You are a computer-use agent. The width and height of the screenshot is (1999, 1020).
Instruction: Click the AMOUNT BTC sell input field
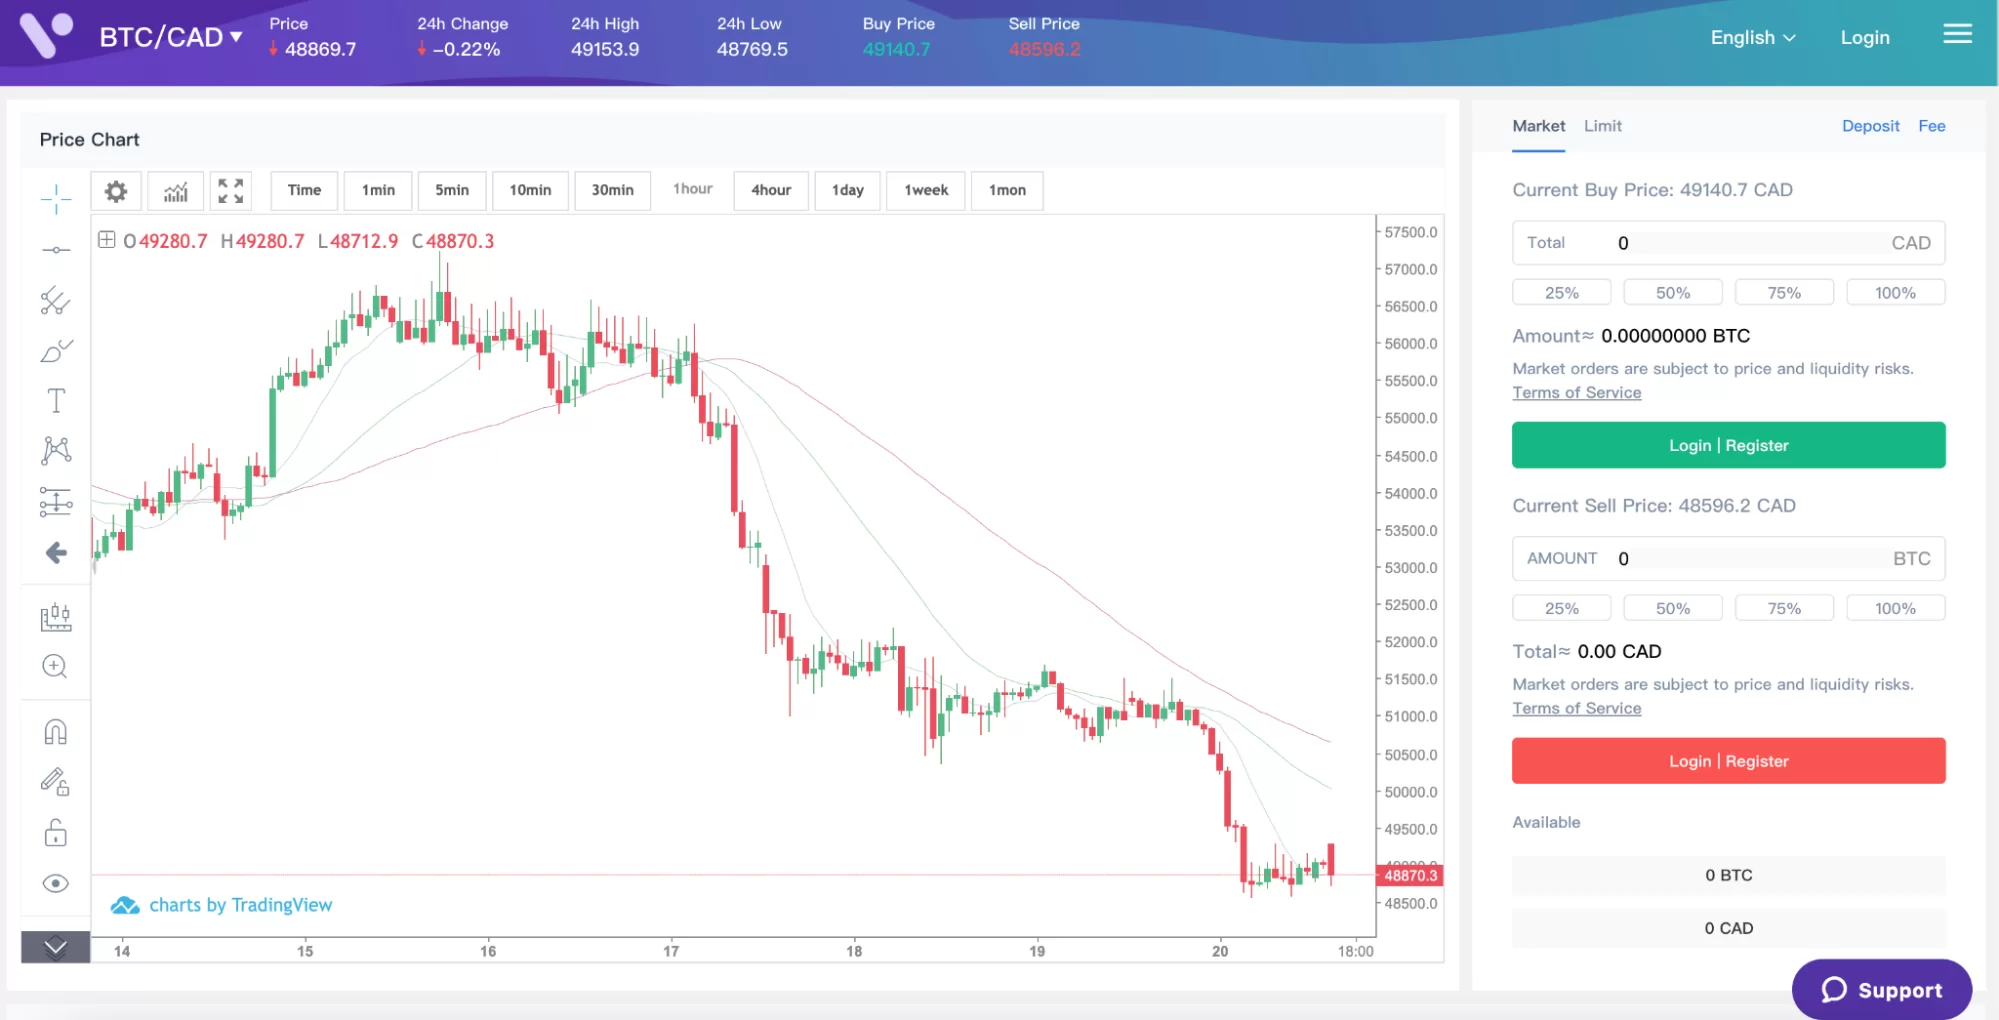[x=1728, y=559]
